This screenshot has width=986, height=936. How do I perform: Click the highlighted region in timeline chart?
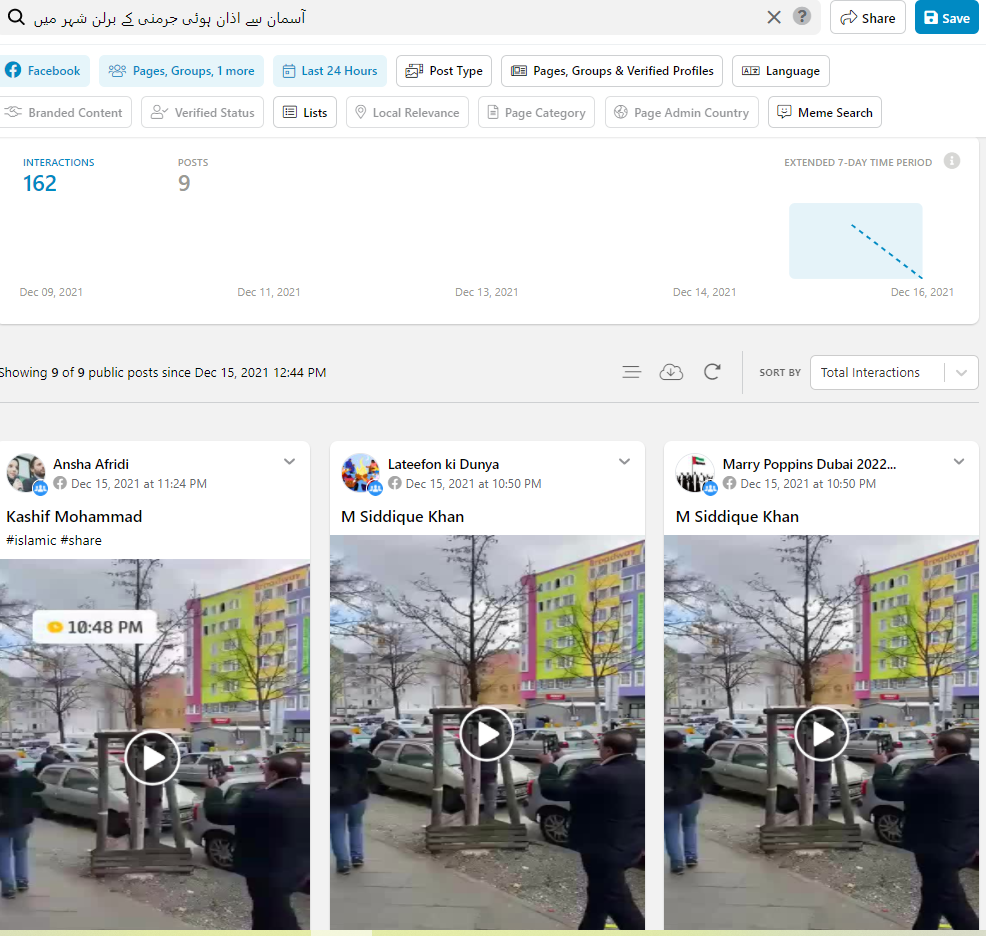pyautogui.click(x=855, y=241)
